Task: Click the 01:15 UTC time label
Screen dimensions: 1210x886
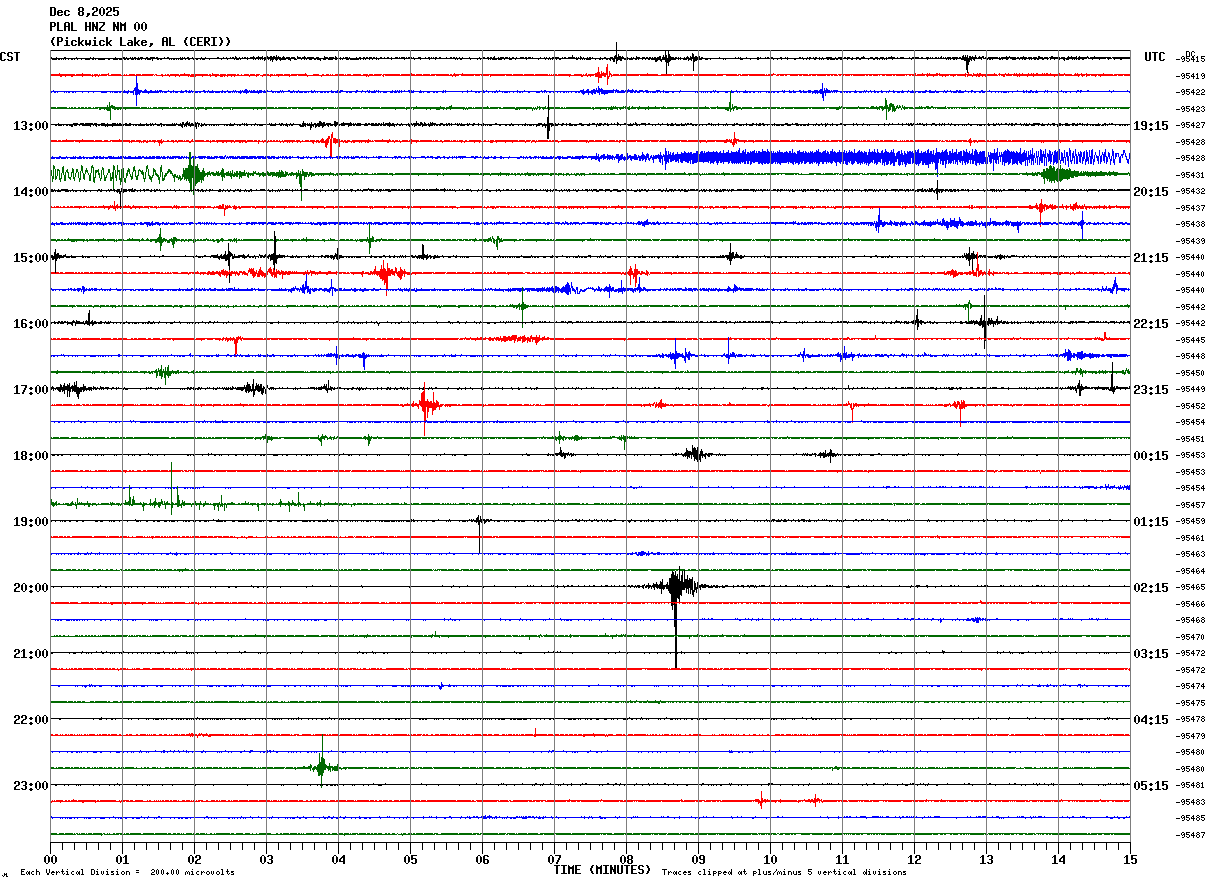Action: click(1151, 521)
